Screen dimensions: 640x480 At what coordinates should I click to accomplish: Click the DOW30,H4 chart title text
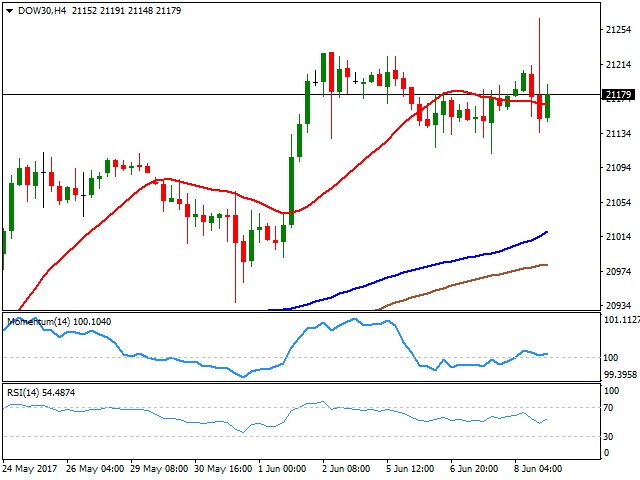pyautogui.click(x=41, y=10)
